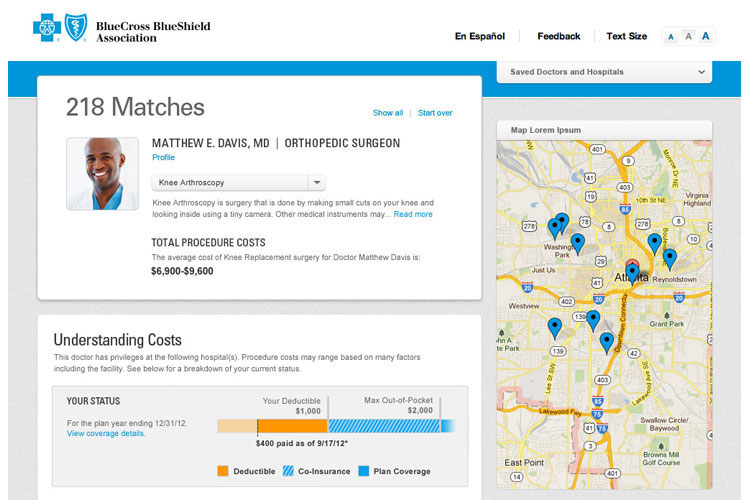This screenshot has width=750, height=500.
Task: Expand Saved Doctors and Hospitals dropdown
Action: click(604, 72)
